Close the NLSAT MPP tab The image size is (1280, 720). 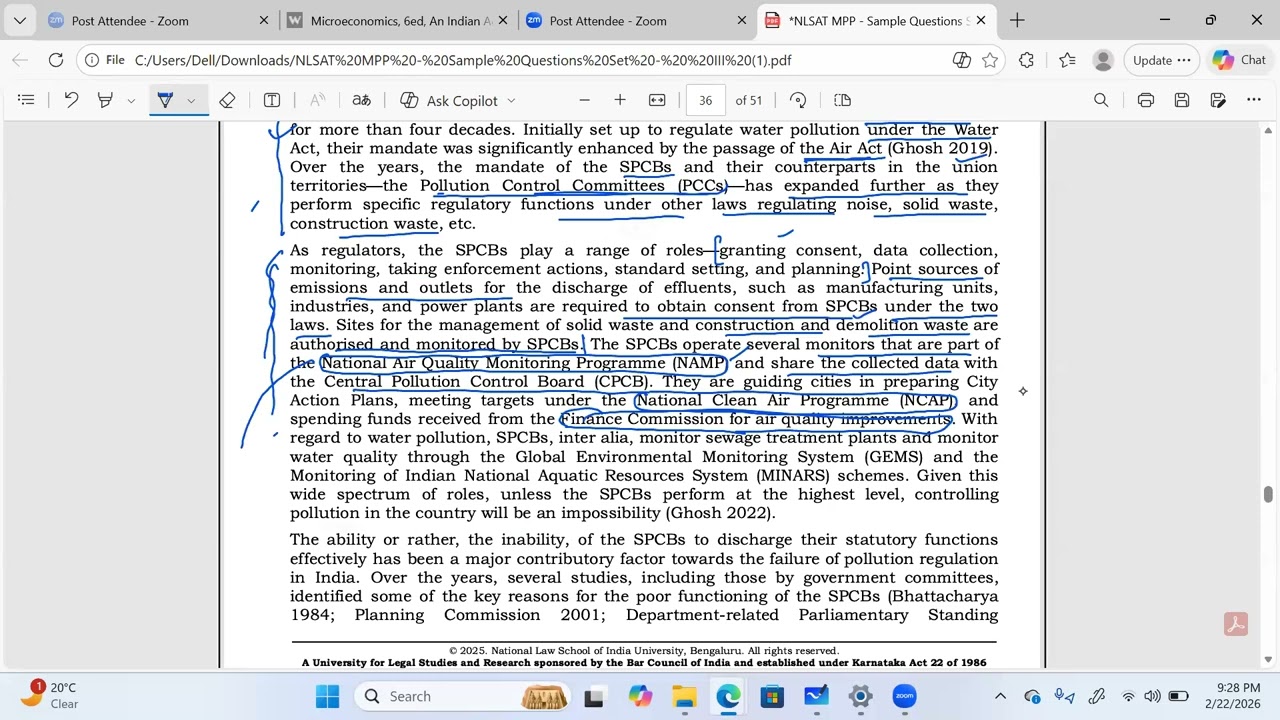click(x=980, y=20)
